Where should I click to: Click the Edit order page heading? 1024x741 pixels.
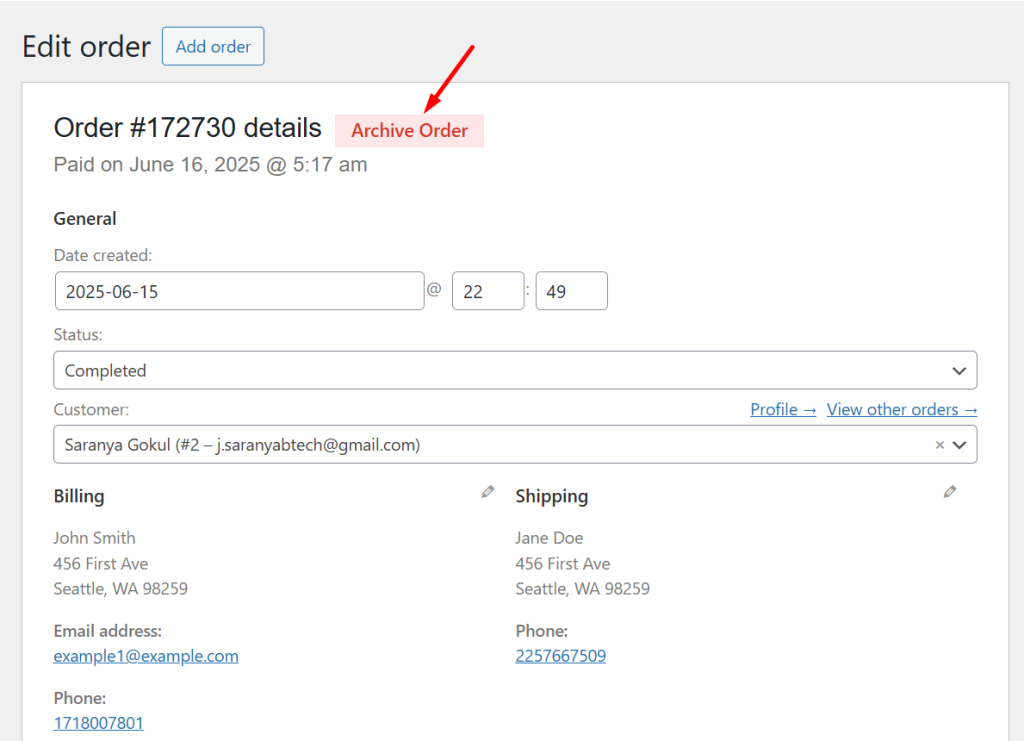pos(86,46)
